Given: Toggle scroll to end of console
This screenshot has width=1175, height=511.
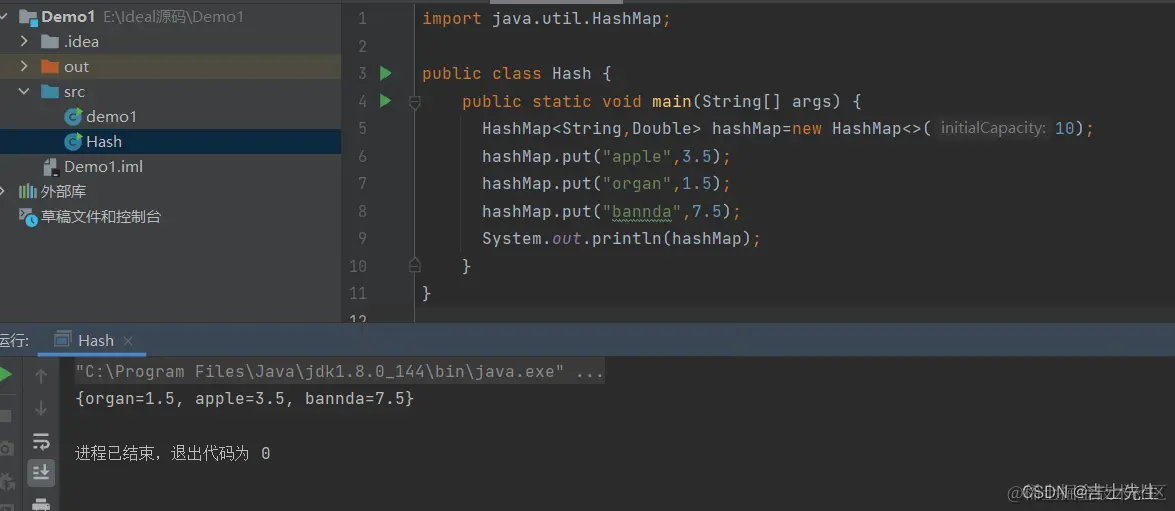Looking at the screenshot, I should coord(41,472).
